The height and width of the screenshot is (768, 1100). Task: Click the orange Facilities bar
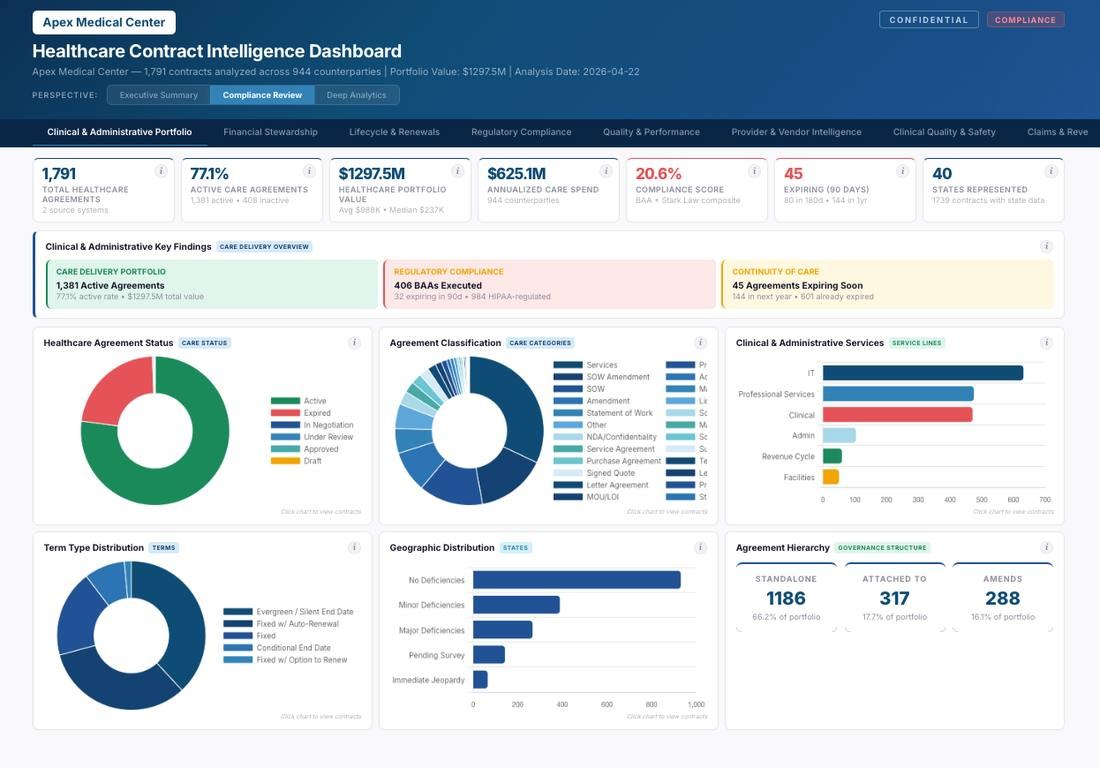831,477
